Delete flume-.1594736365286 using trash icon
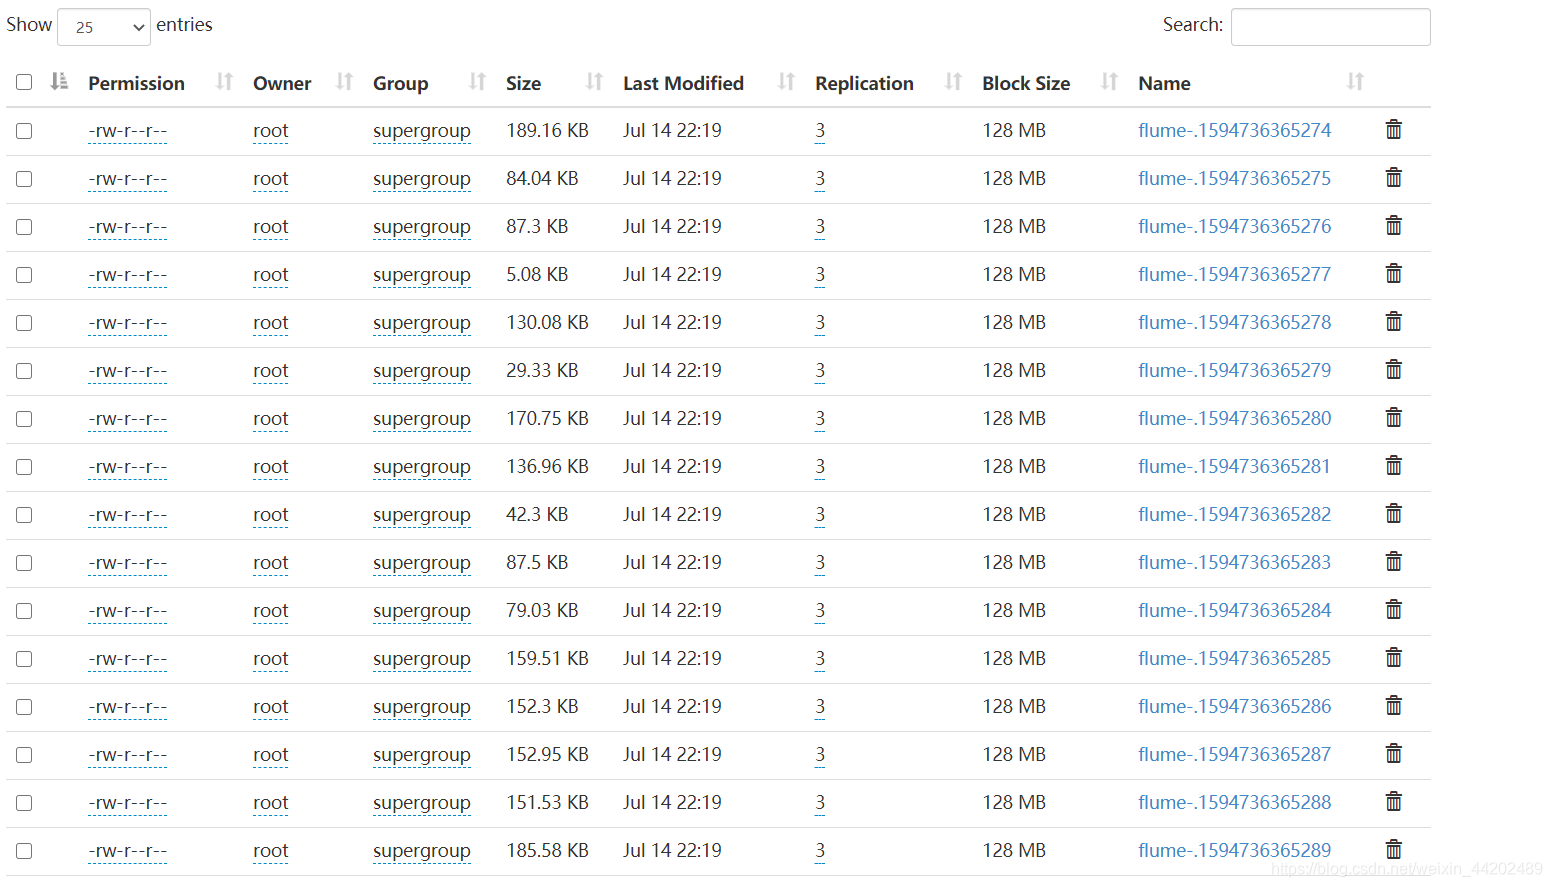Image resolution: width=1552 pixels, height=887 pixels. (1393, 705)
